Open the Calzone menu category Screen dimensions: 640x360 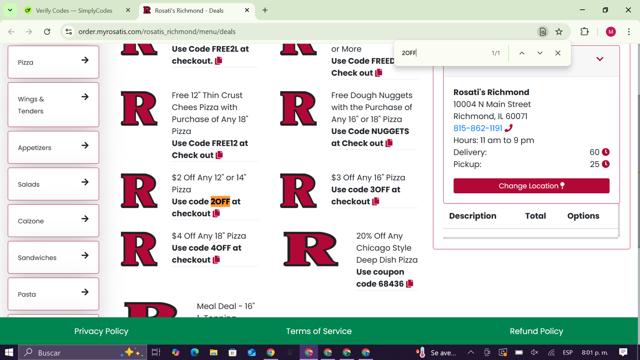click(x=53, y=221)
